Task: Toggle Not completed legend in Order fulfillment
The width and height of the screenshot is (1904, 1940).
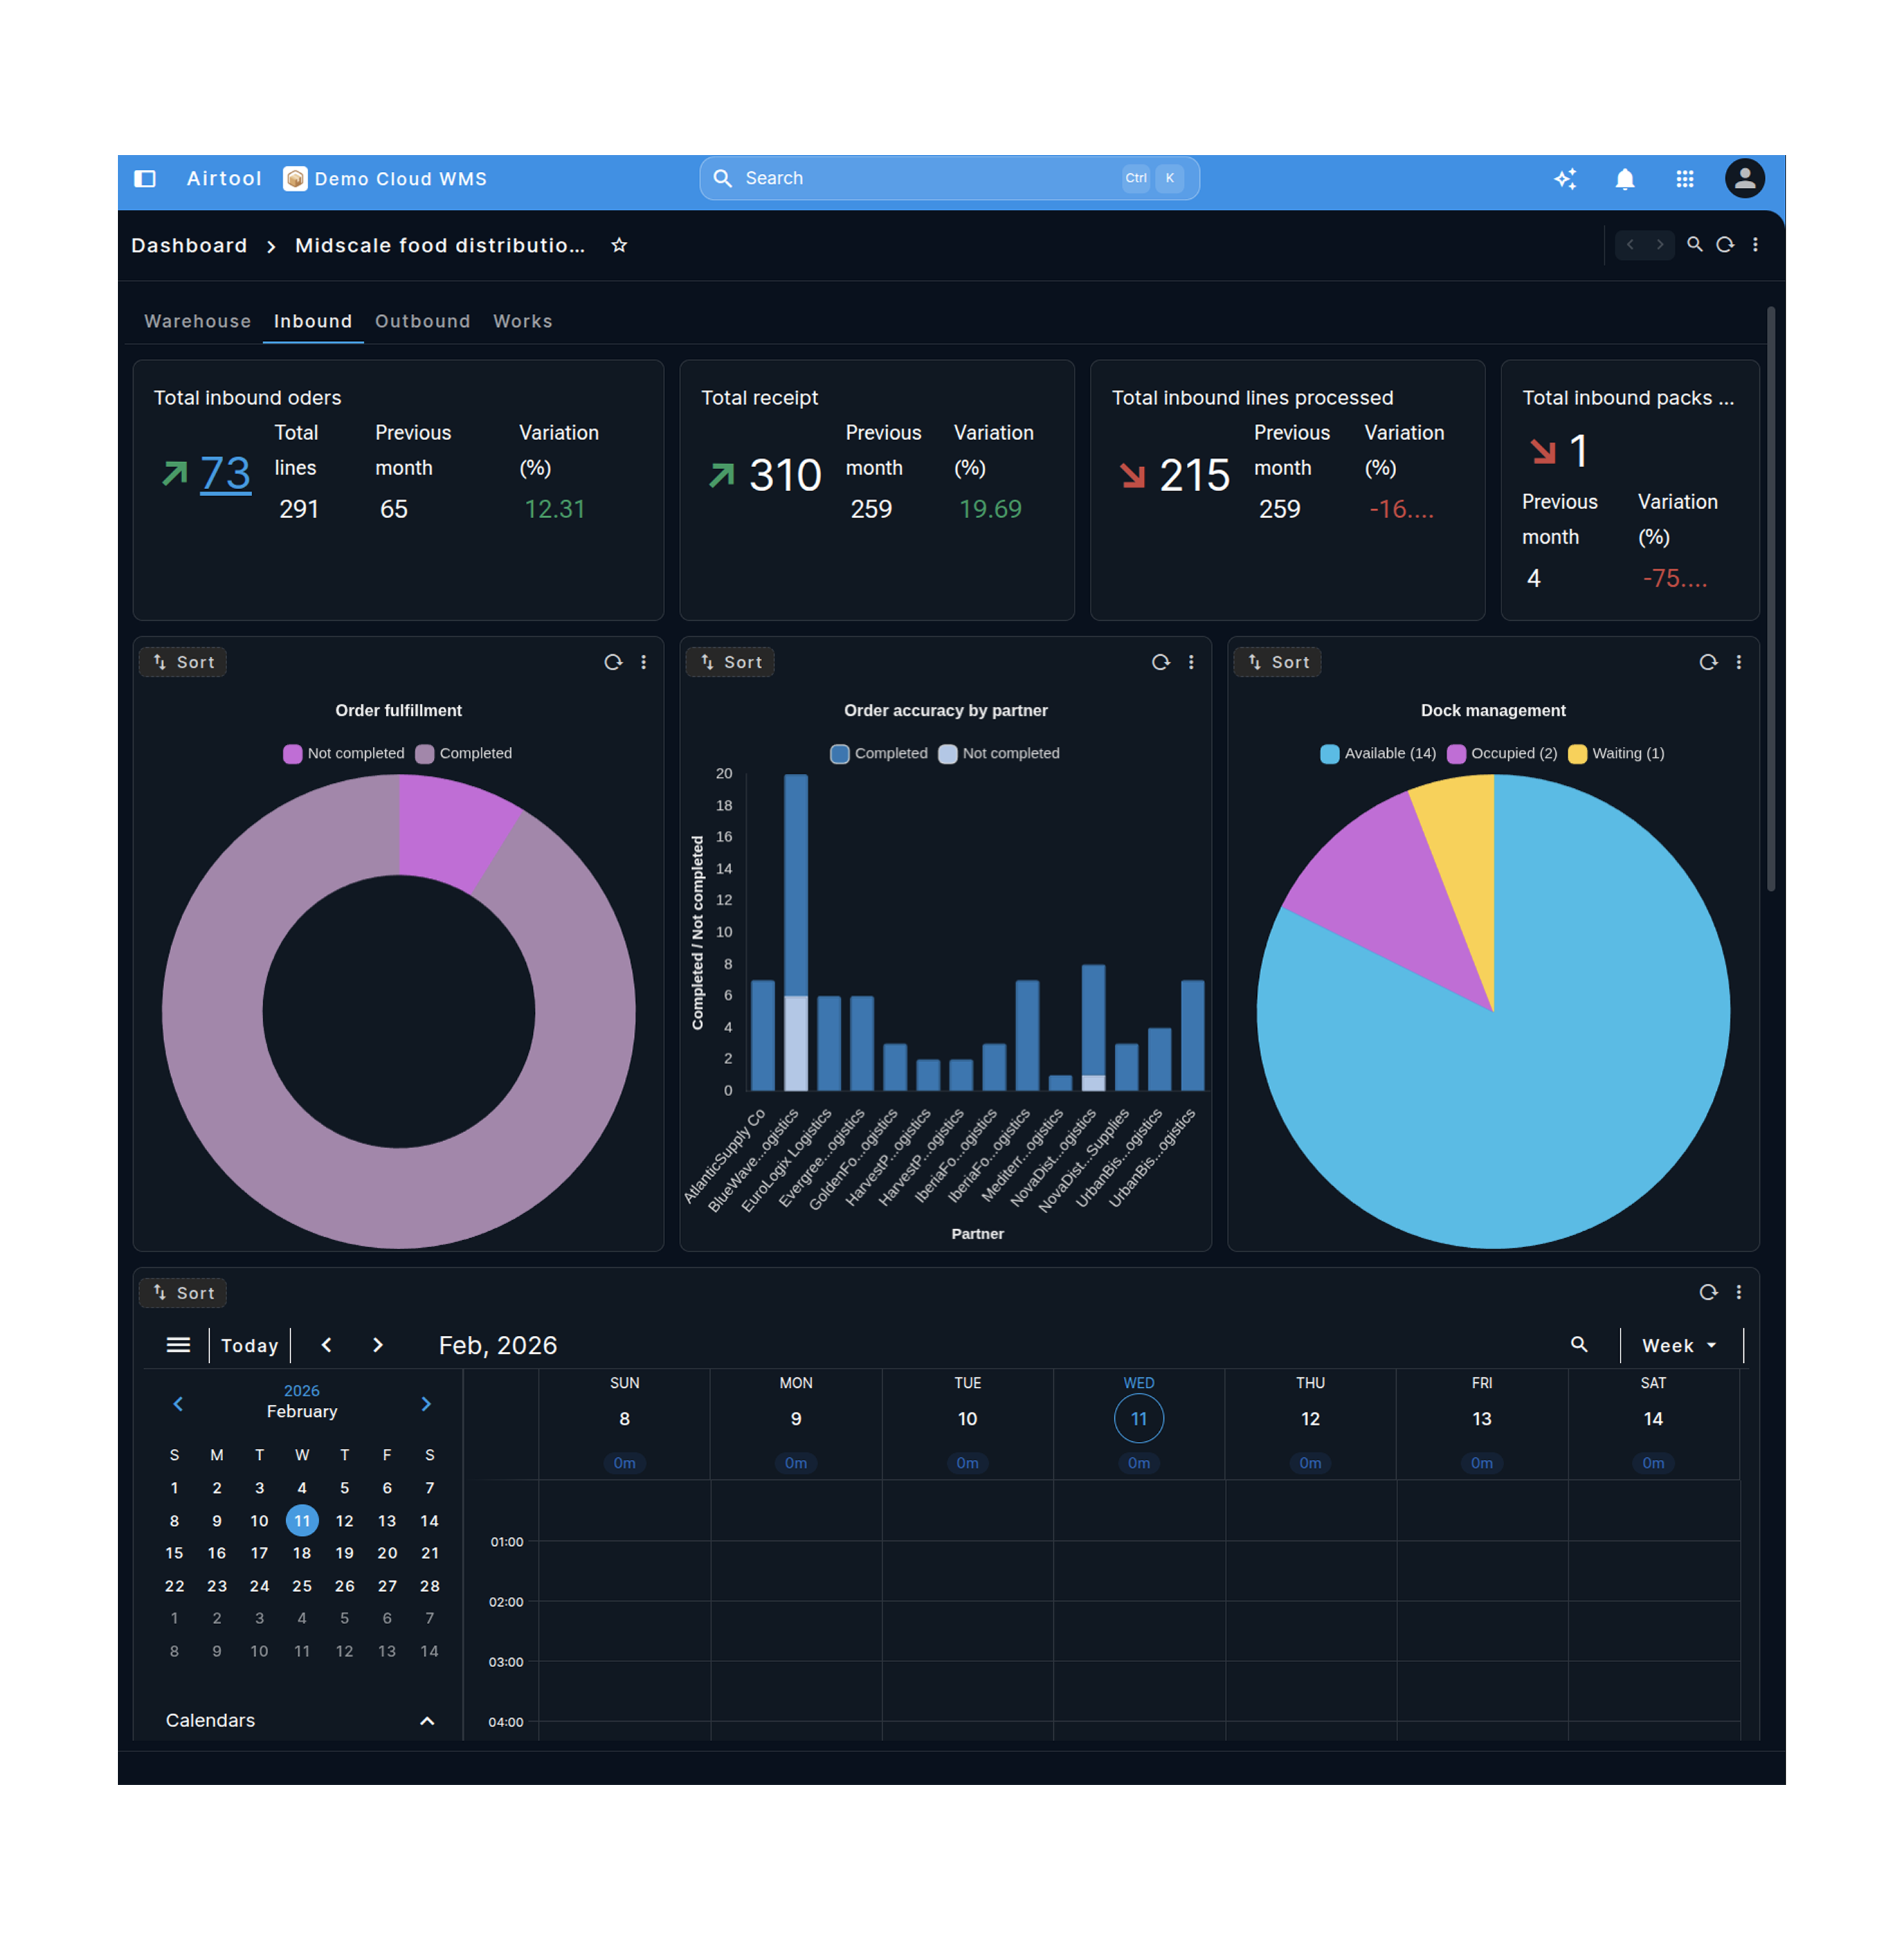Action: click(344, 753)
